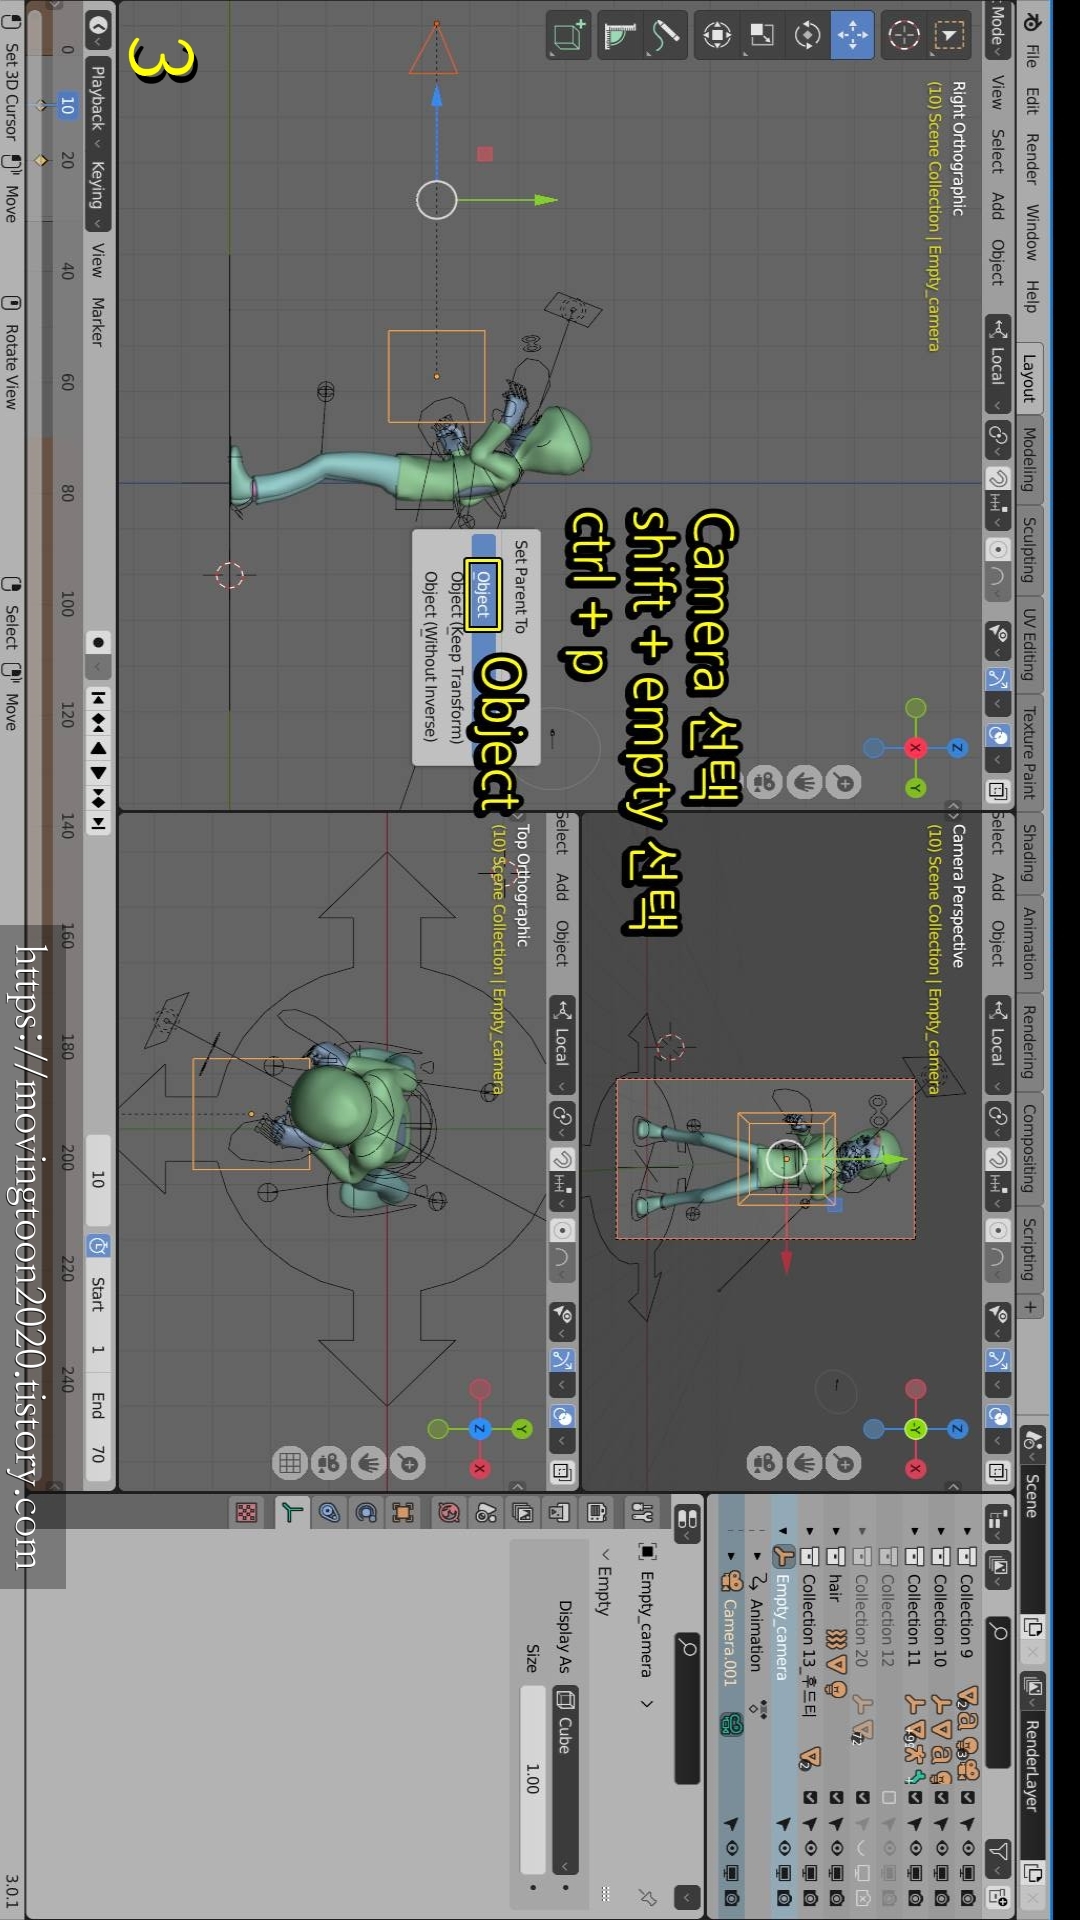This screenshot has height=1920, width=1080.
Task: Open outliner filter funnel dropdown
Action: coord(999,1859)
